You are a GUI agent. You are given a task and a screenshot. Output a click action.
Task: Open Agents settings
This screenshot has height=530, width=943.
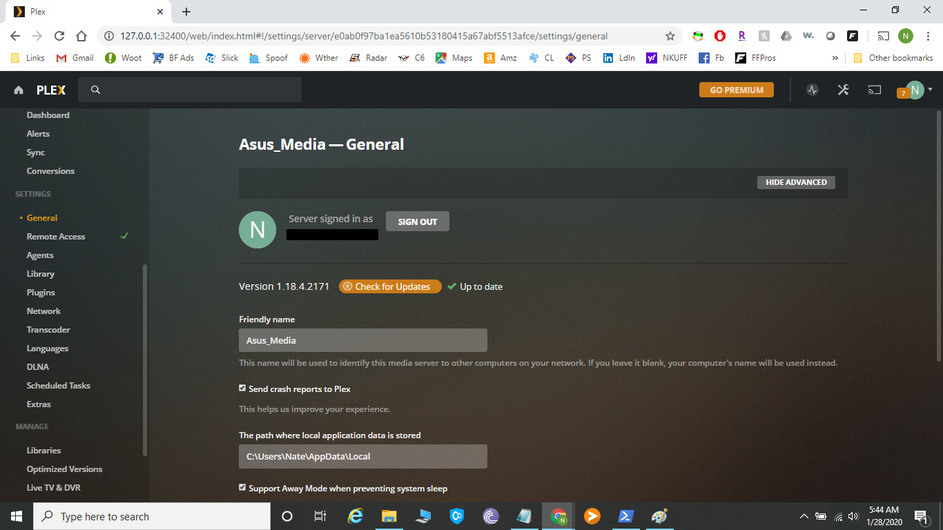point(40,255)
